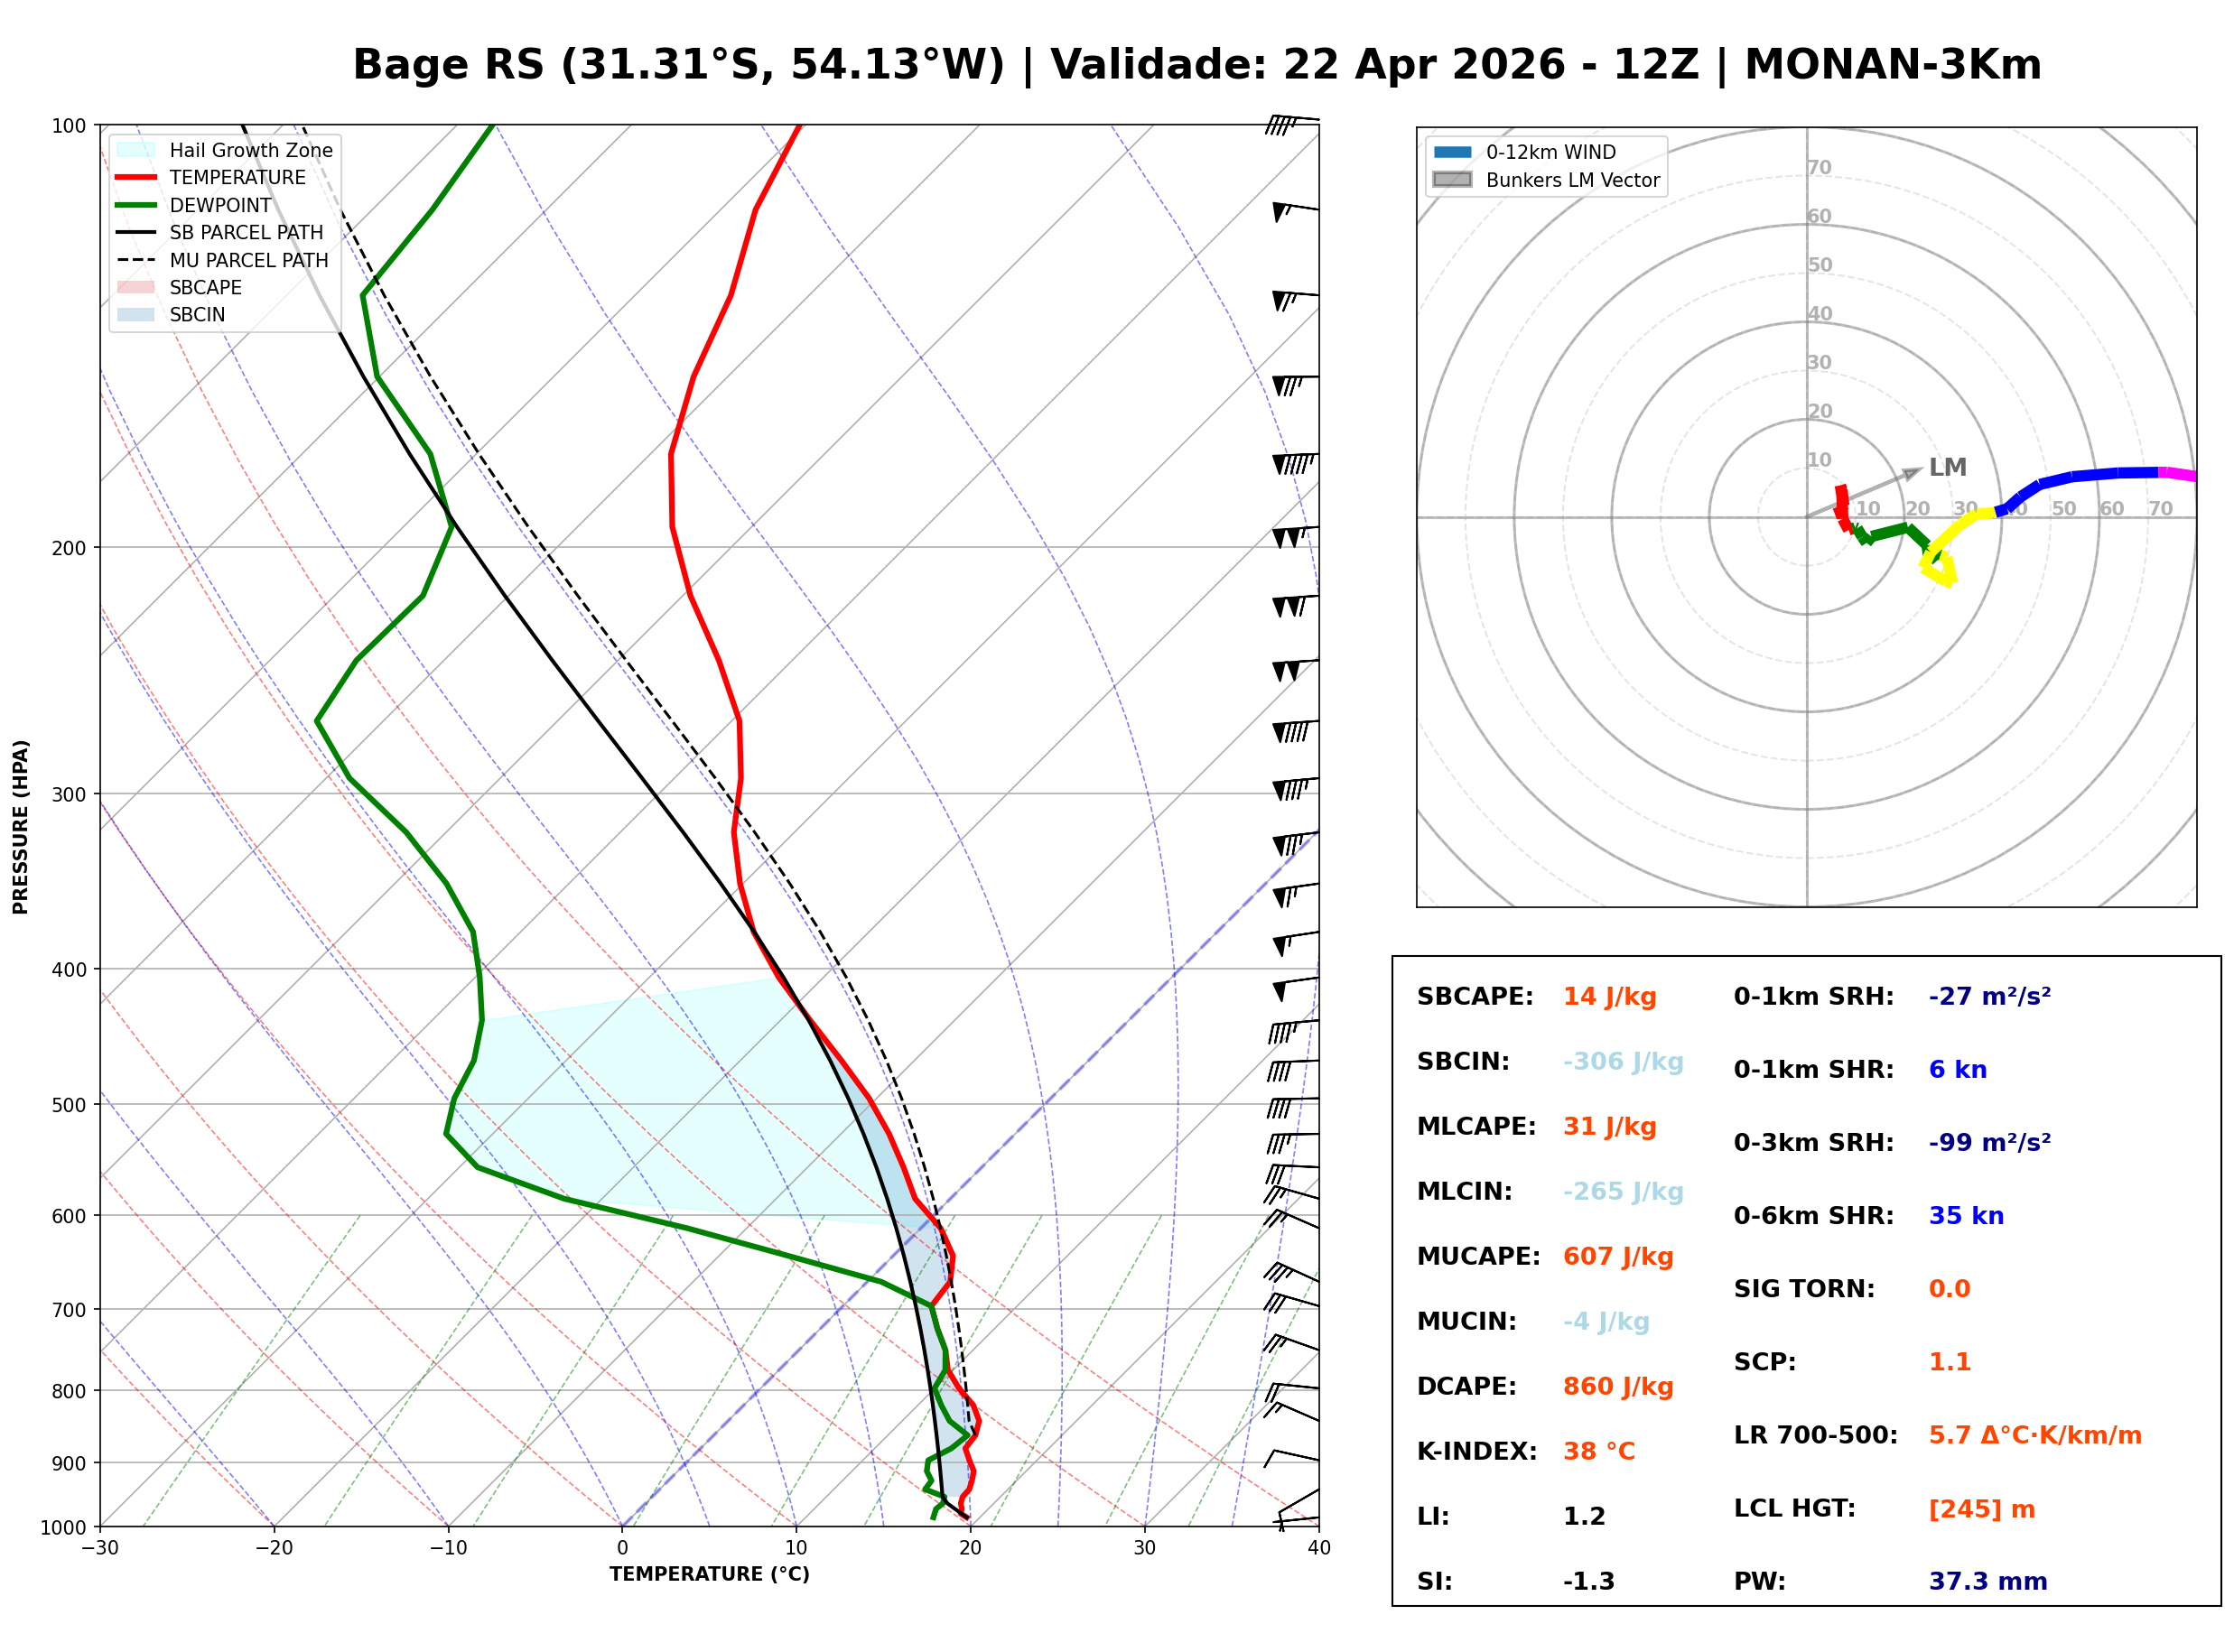This screenshot has width=2234, height=1652.
Task: Click the green DEWPOINT legend line
Action: pos(136,205)
